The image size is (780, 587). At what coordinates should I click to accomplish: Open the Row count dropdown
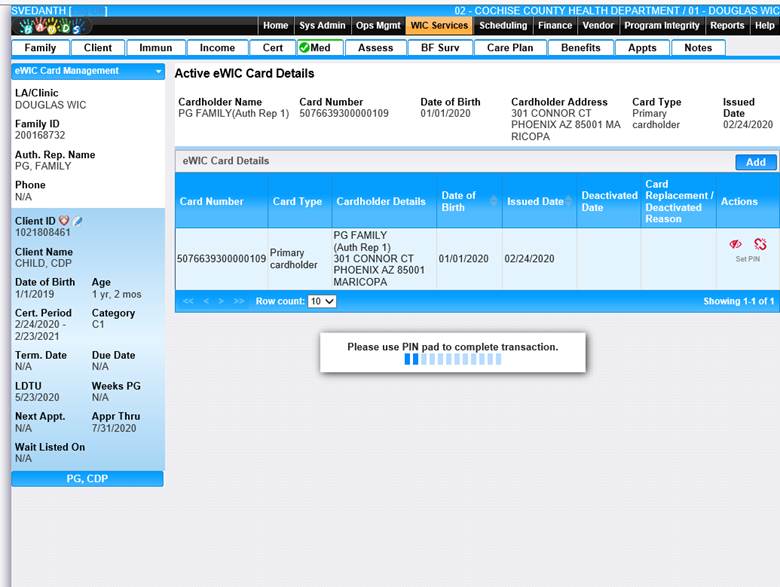322,301
